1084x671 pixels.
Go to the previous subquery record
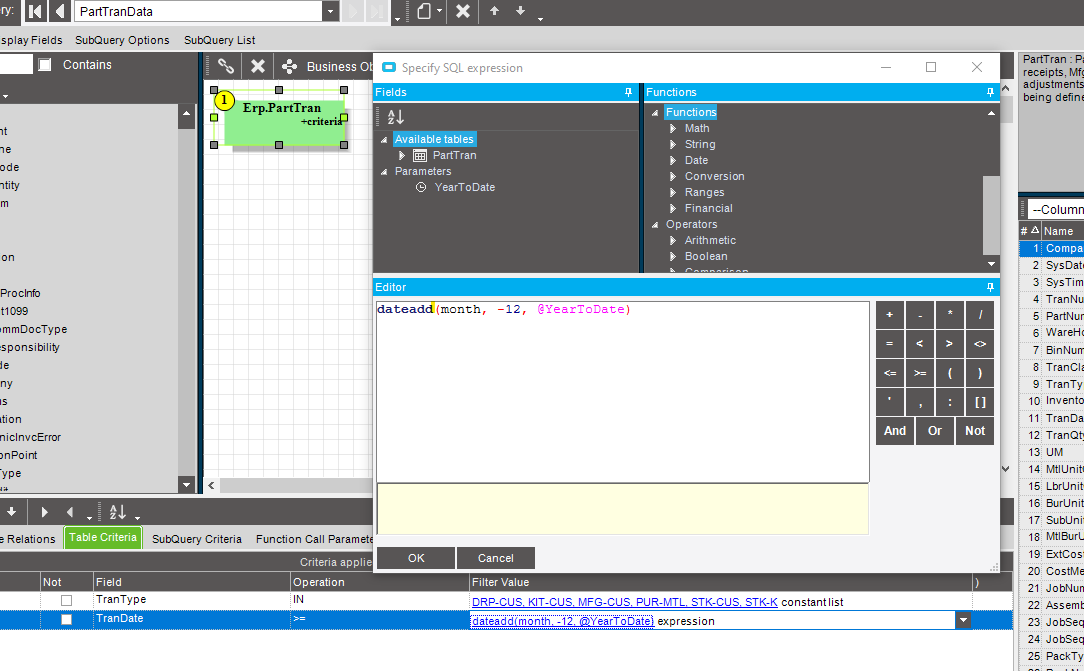tap(60, 11)
